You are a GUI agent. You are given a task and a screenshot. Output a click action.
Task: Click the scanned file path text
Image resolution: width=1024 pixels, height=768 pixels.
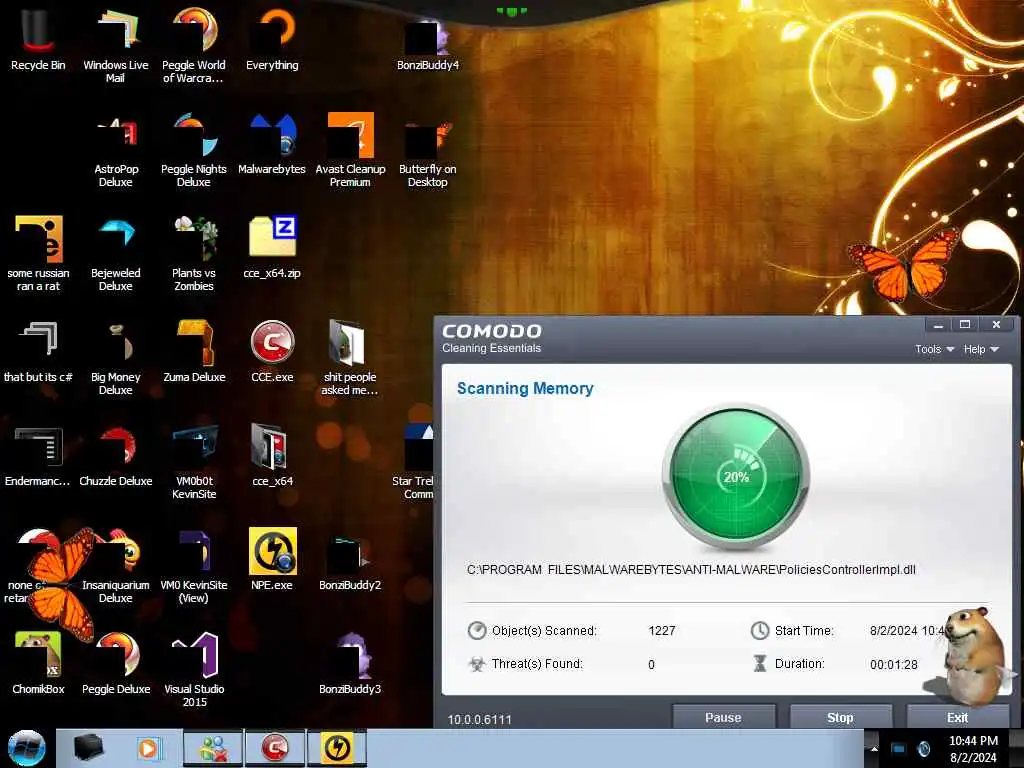[x=691, y=569]
